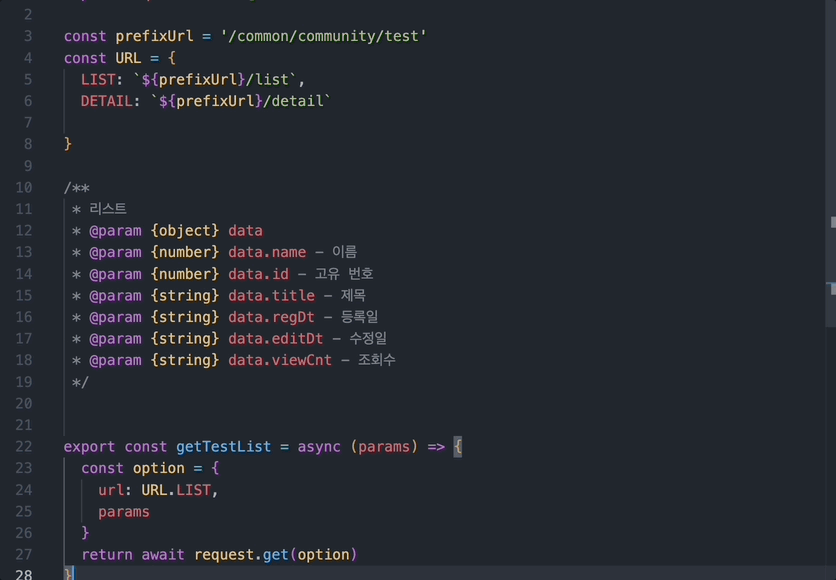
Task: Click the 리스트 comment text
Action: [108, 209]
